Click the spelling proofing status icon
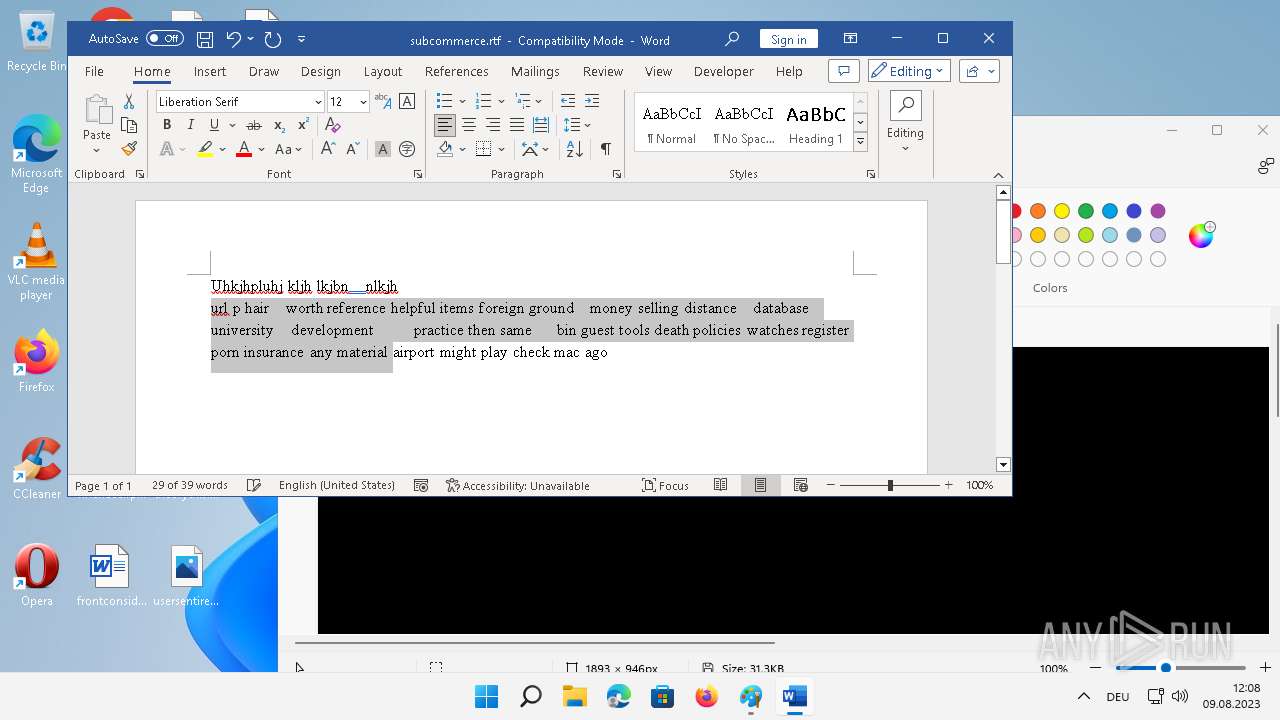The height and width of the screenshot is (720, 1280). tap(254, 485)
